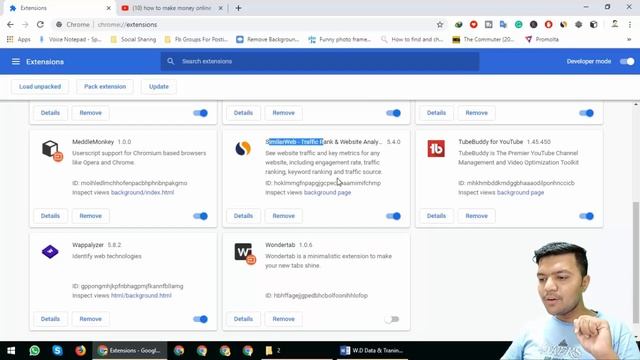Remove the Wappalyzer extension
640x360 pixels.
[x=91, y=319]
